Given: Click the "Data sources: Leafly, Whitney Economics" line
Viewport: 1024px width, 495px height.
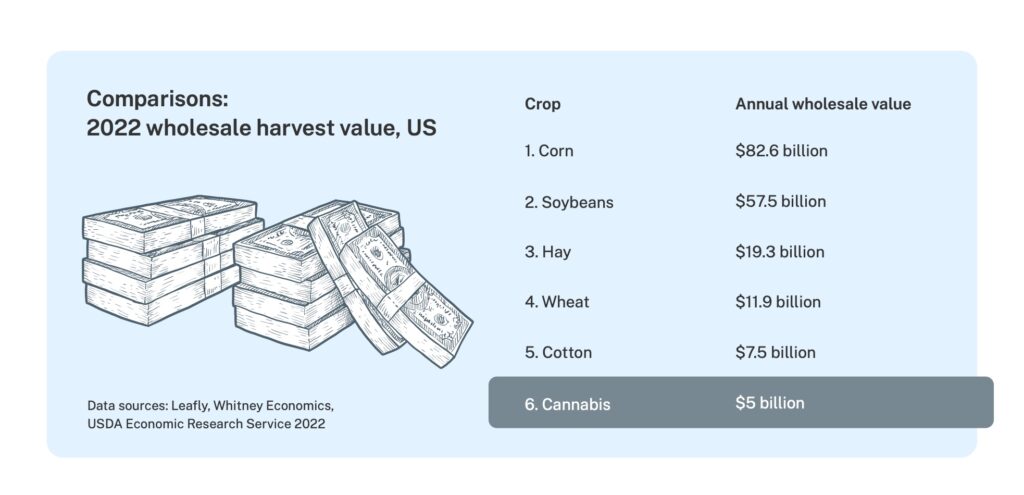Looking at the screenshot, I should [x=210, y=405].
